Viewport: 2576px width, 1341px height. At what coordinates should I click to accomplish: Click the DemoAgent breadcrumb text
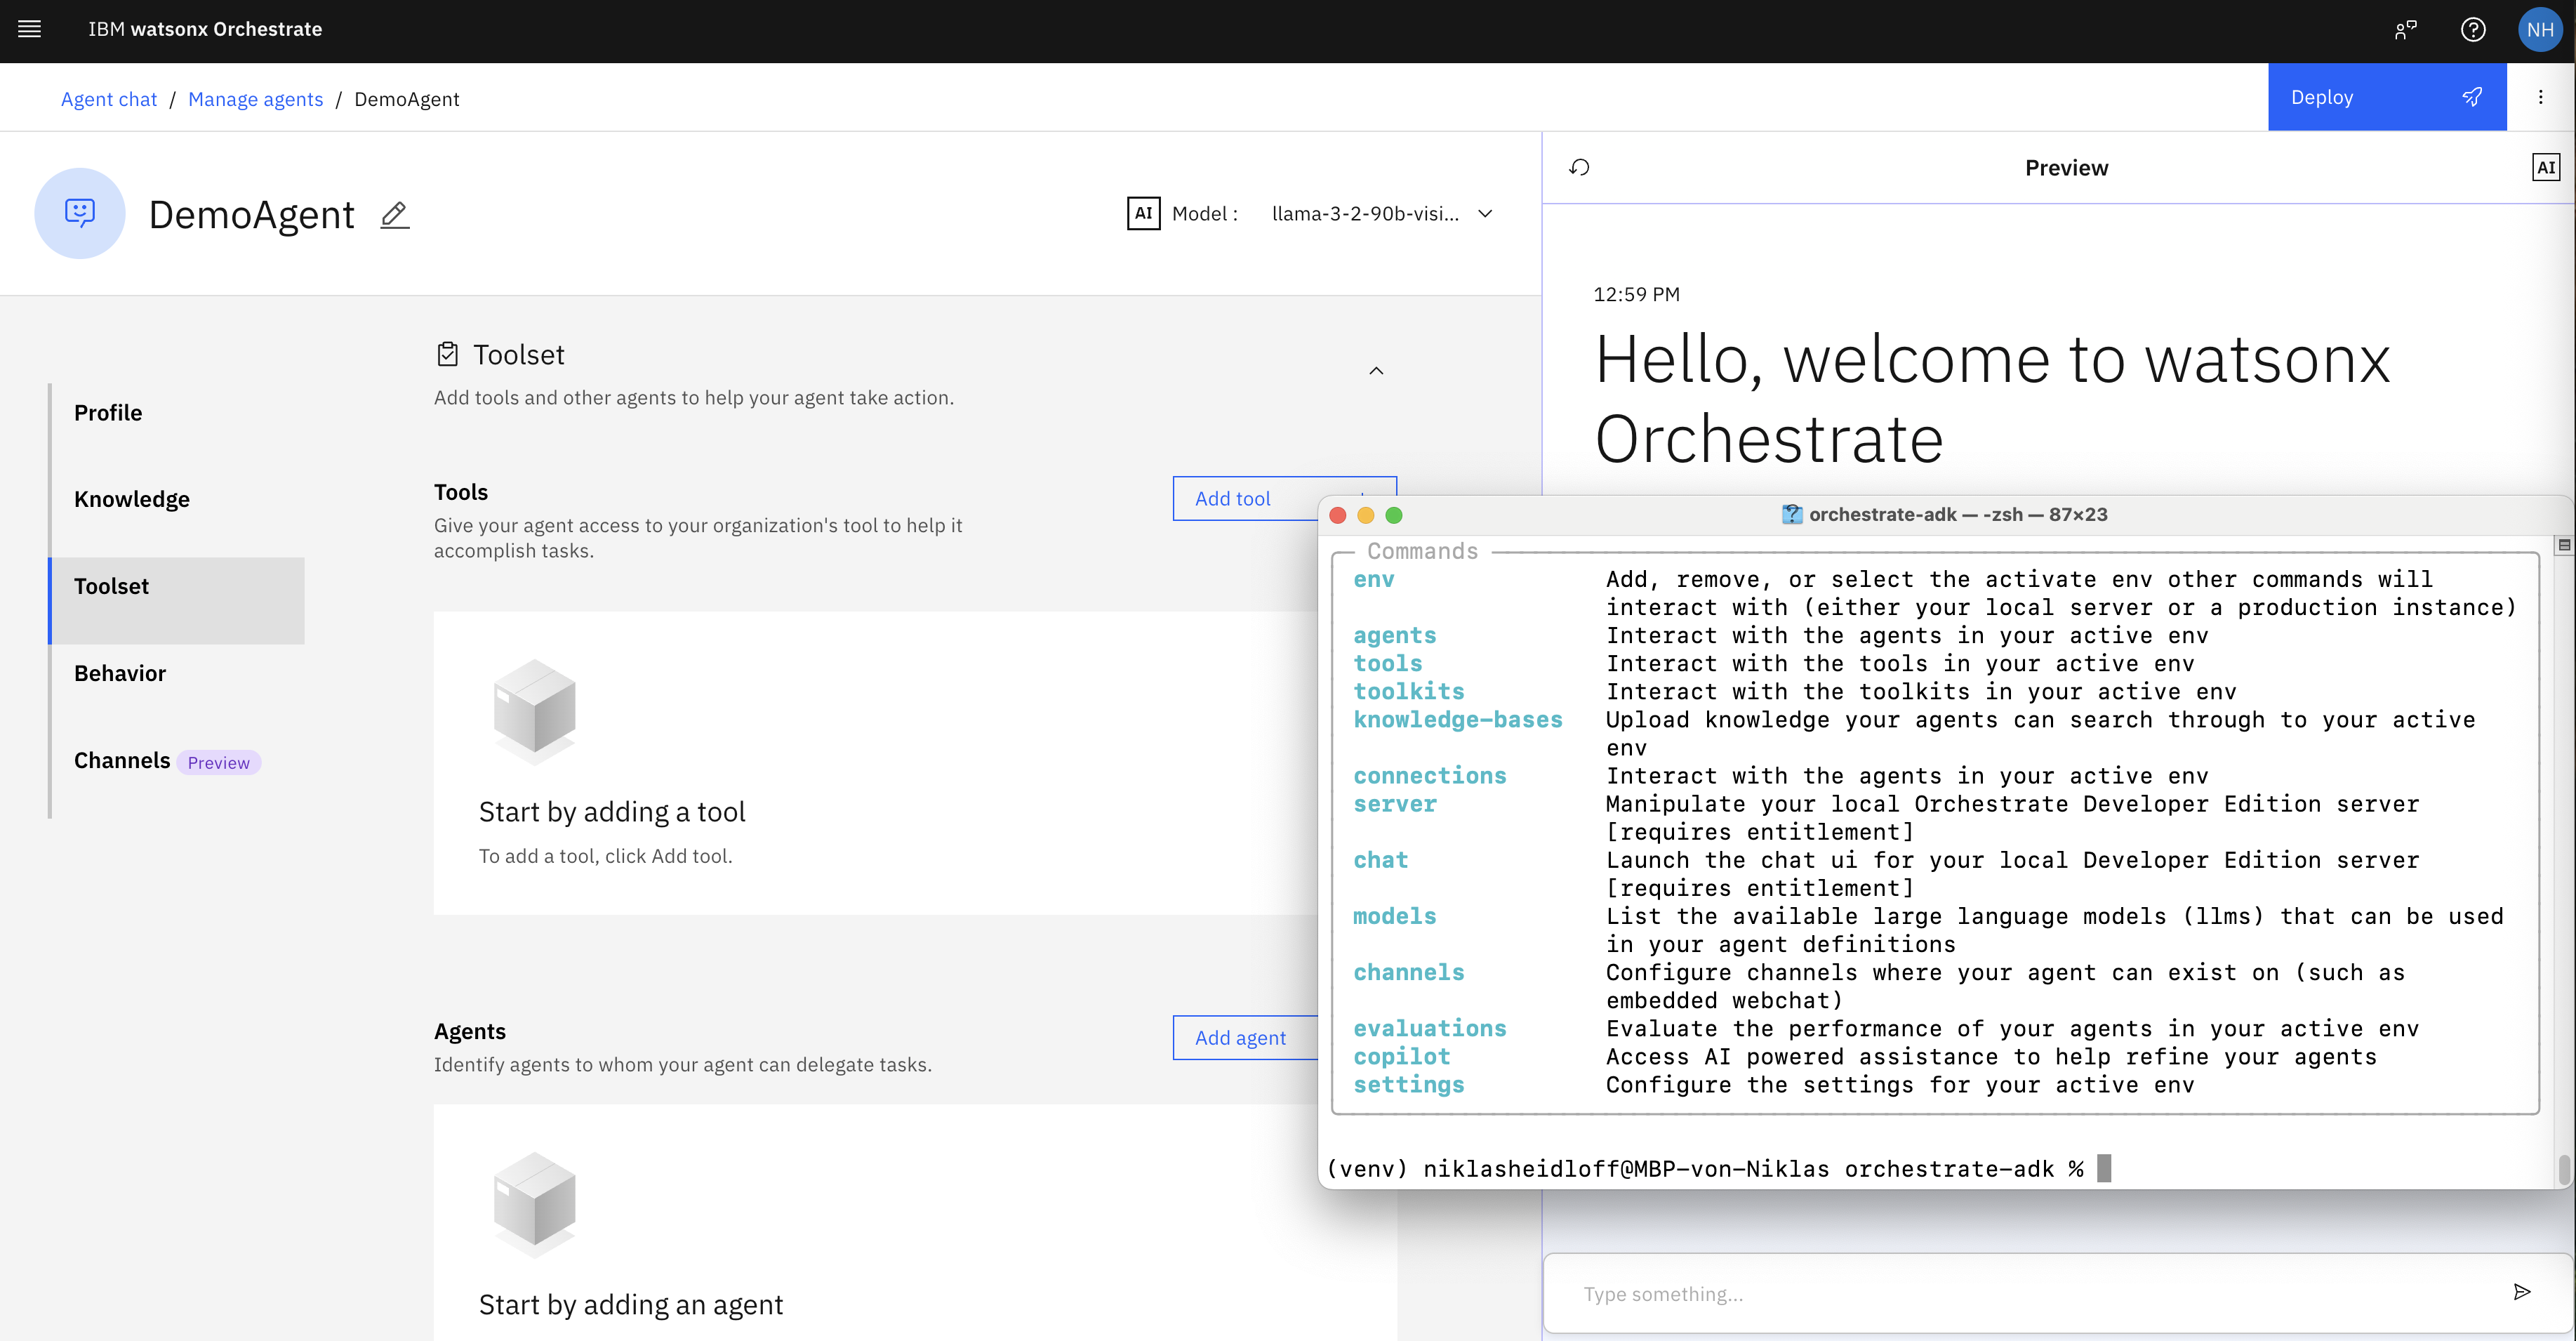pos(406,99)
